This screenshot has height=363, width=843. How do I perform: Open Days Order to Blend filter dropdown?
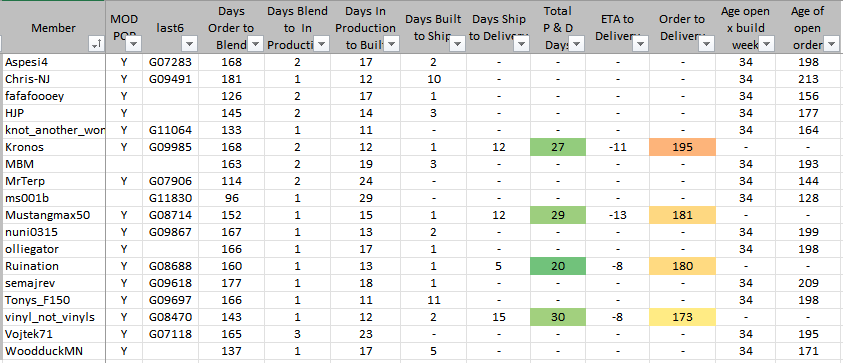255,45
